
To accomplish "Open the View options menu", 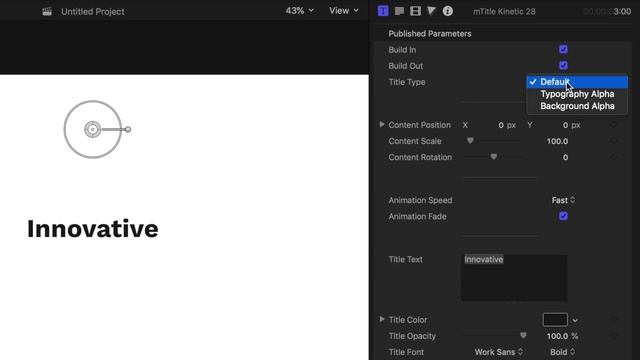I will click(344, 11).
